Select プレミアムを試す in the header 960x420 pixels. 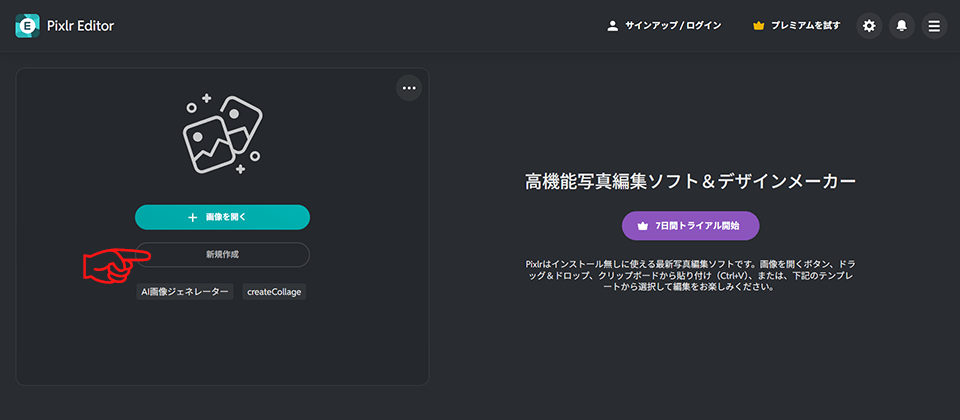coord(805,26)
